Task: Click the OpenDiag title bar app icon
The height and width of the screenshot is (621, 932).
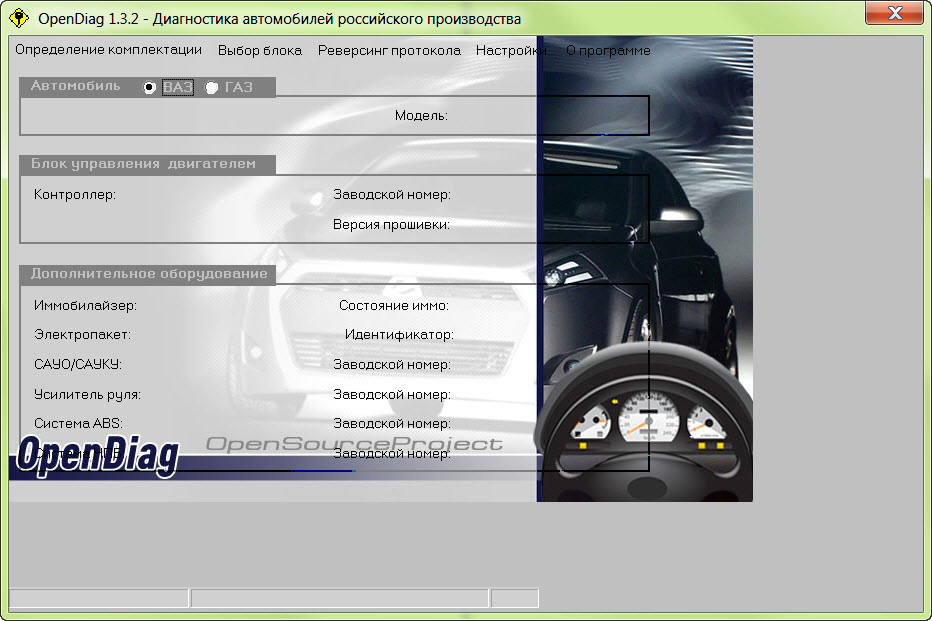Action: [19, 18]
